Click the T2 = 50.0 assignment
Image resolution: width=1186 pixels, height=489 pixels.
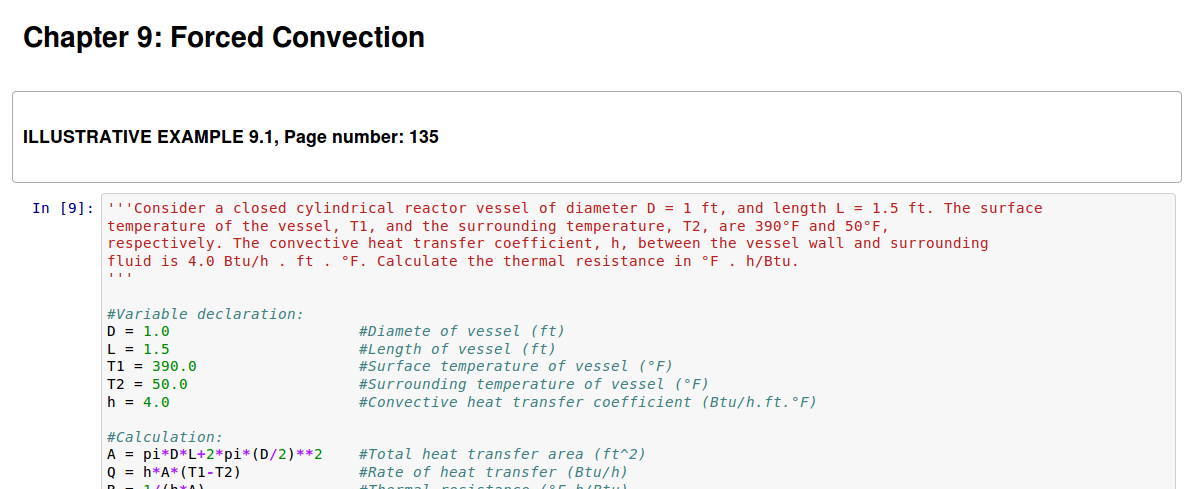(x=147, y=384)
